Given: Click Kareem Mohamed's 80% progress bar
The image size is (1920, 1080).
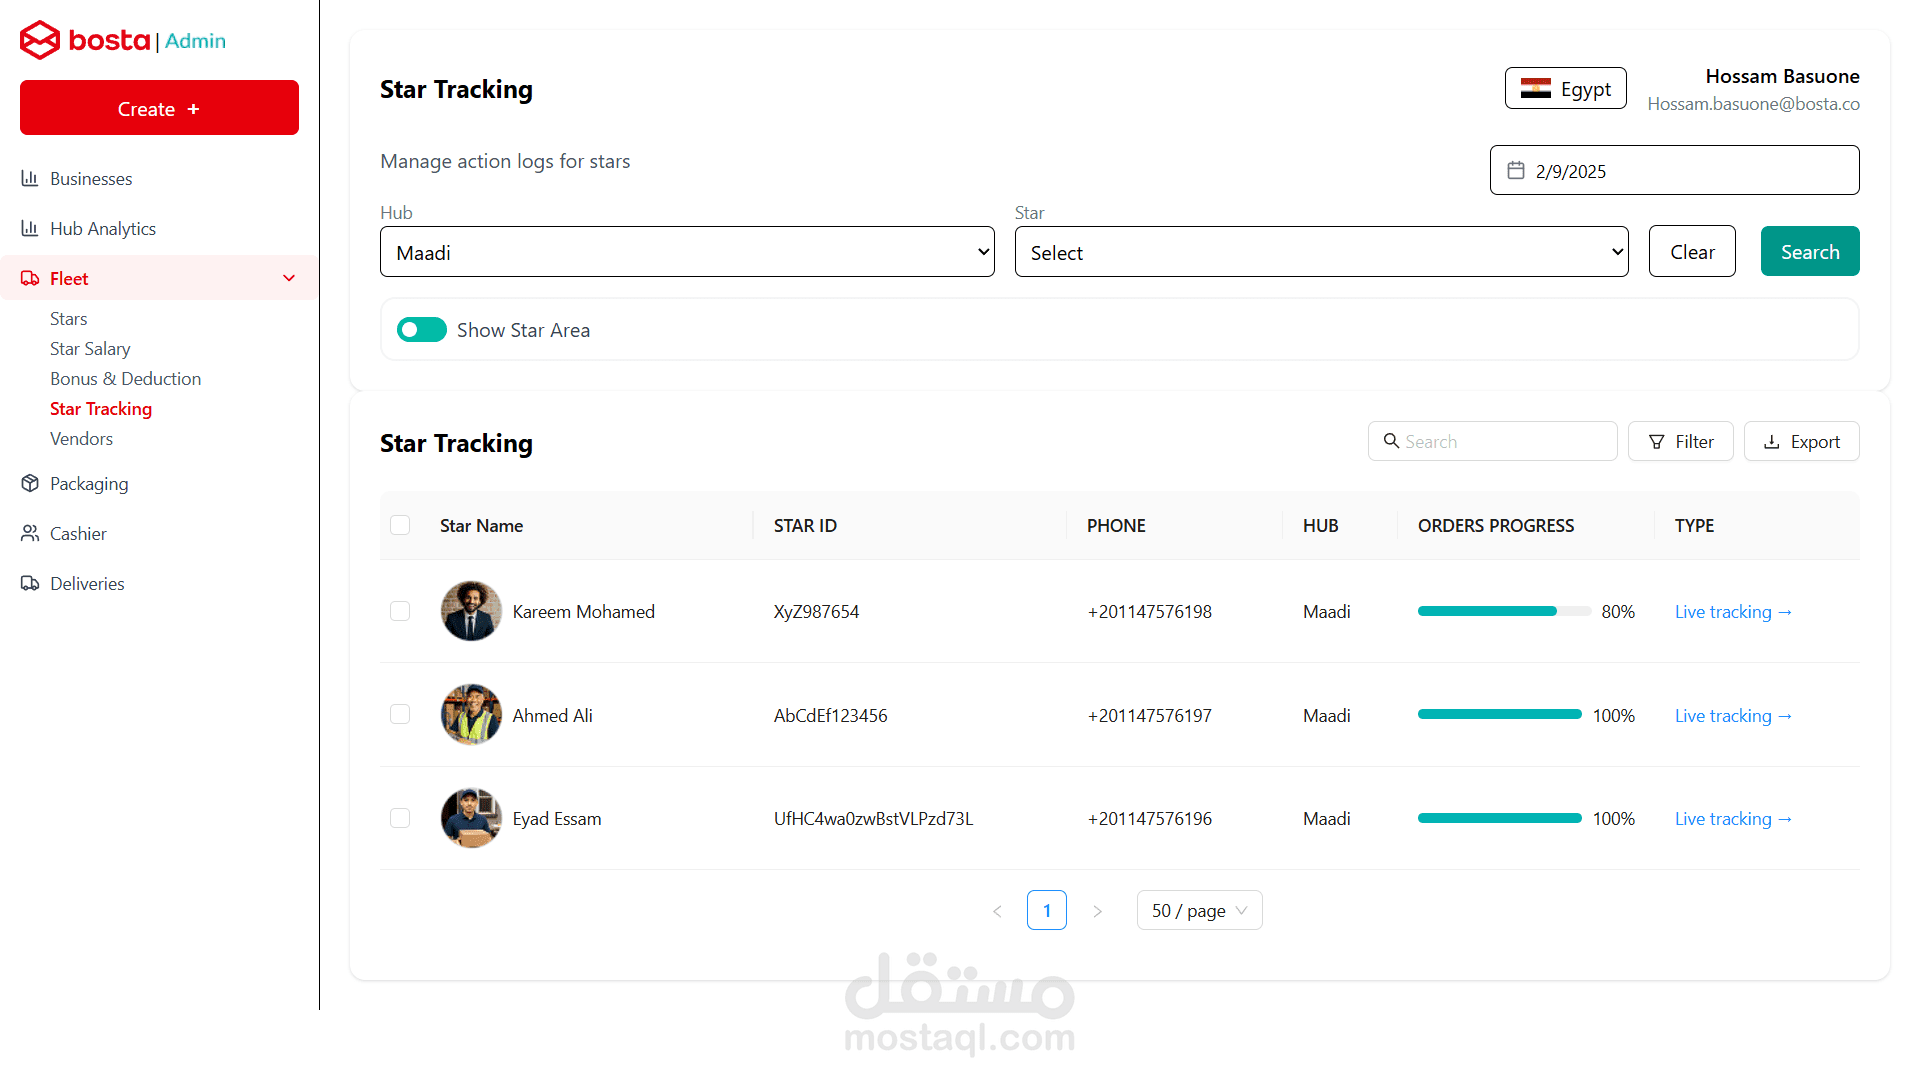Looking at the screenshot, I should [1504, 611].
